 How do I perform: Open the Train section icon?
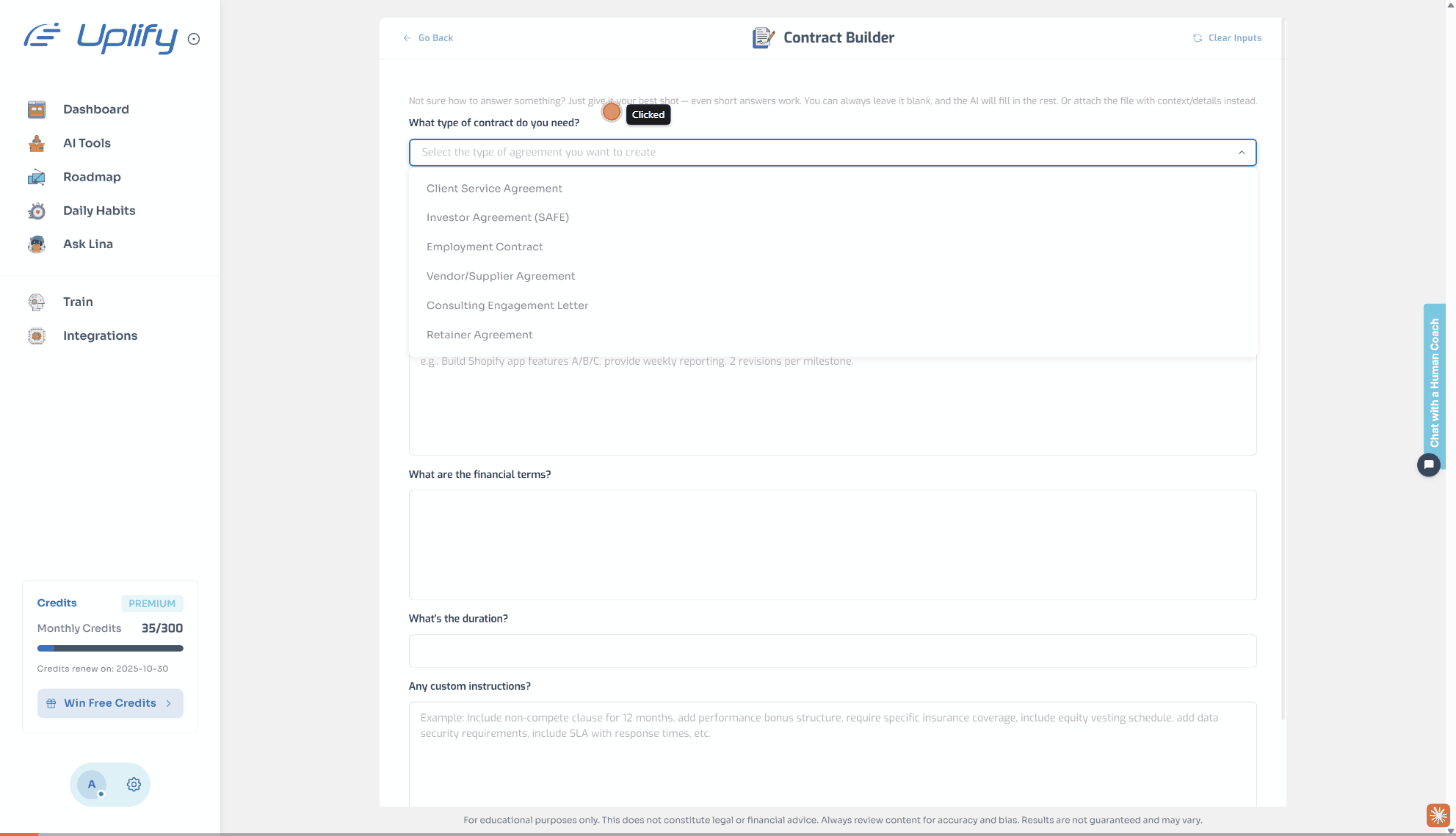(x=37, y=302)
